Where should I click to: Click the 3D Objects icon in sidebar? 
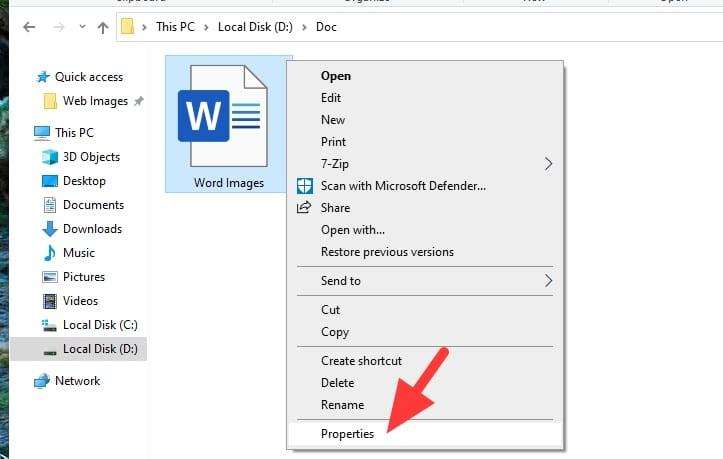(50, 157)
